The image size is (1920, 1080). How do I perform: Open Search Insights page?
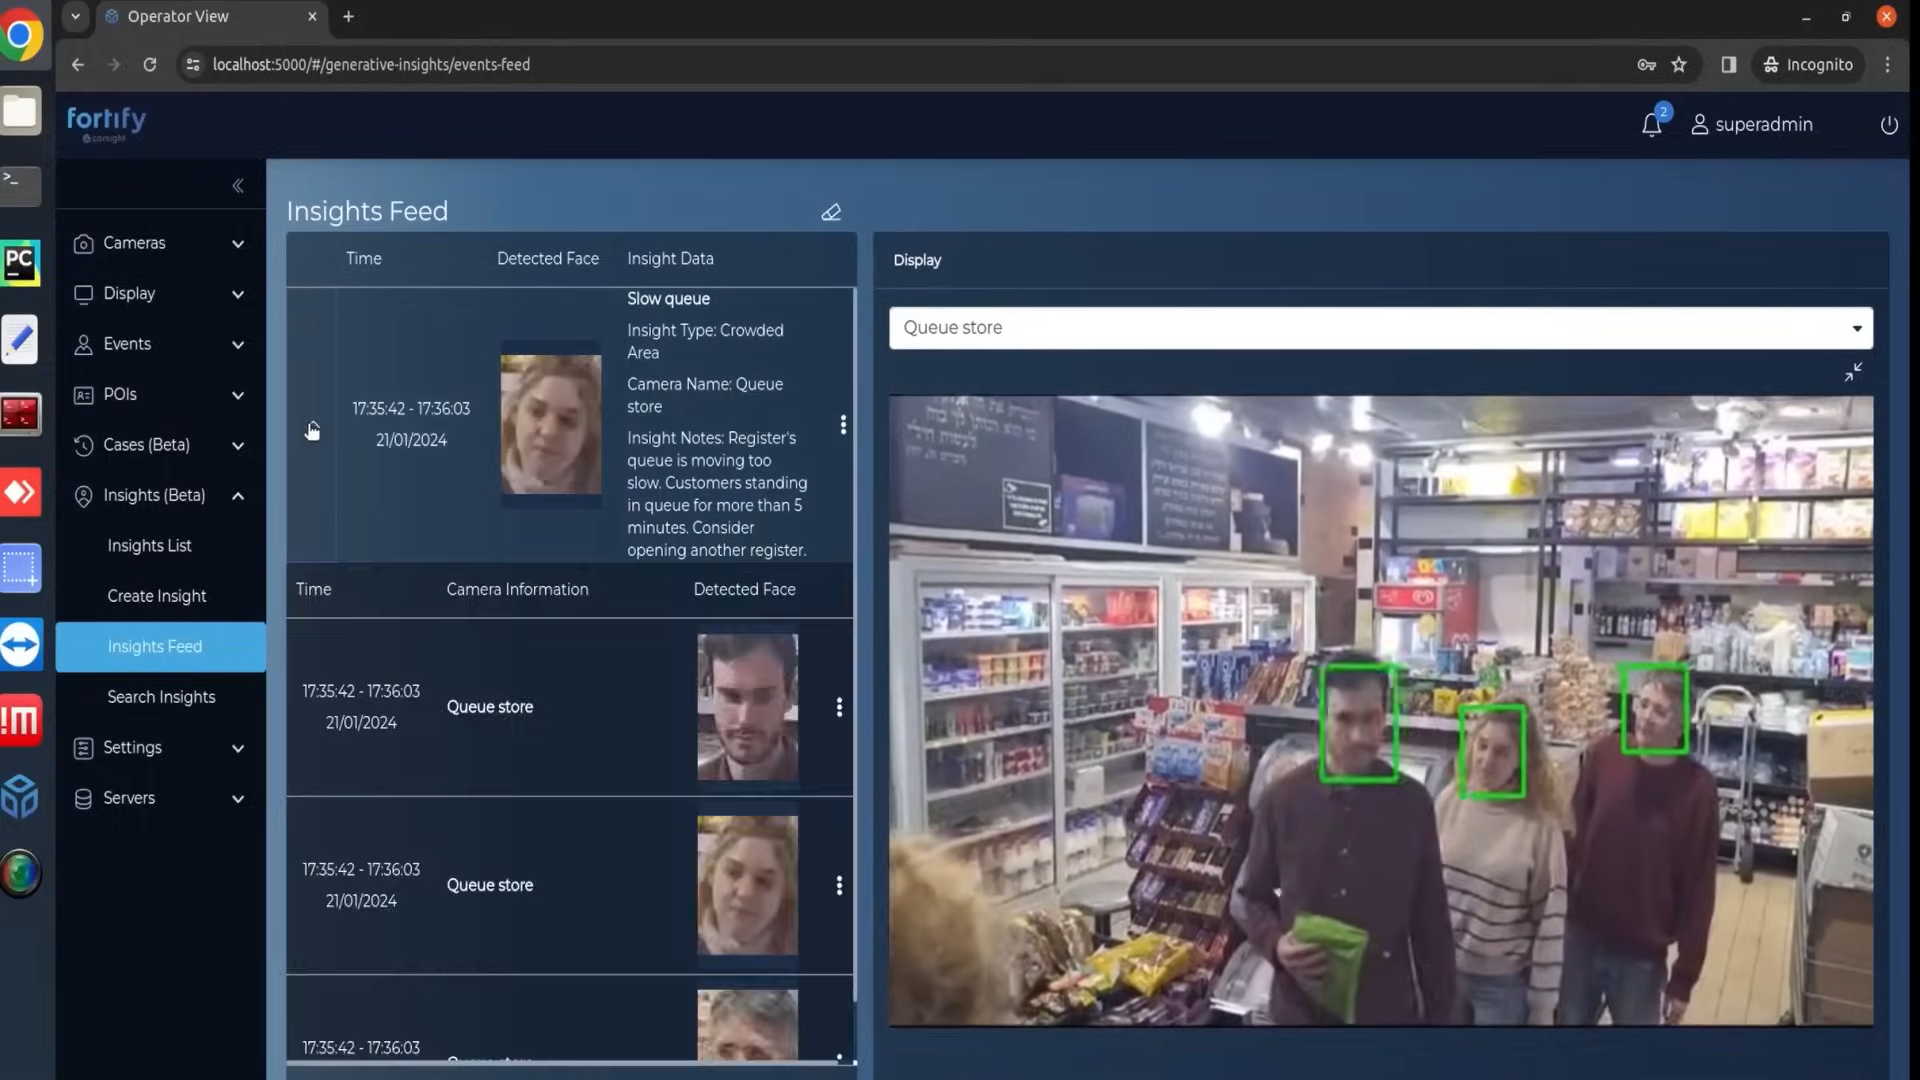(161, 697)
